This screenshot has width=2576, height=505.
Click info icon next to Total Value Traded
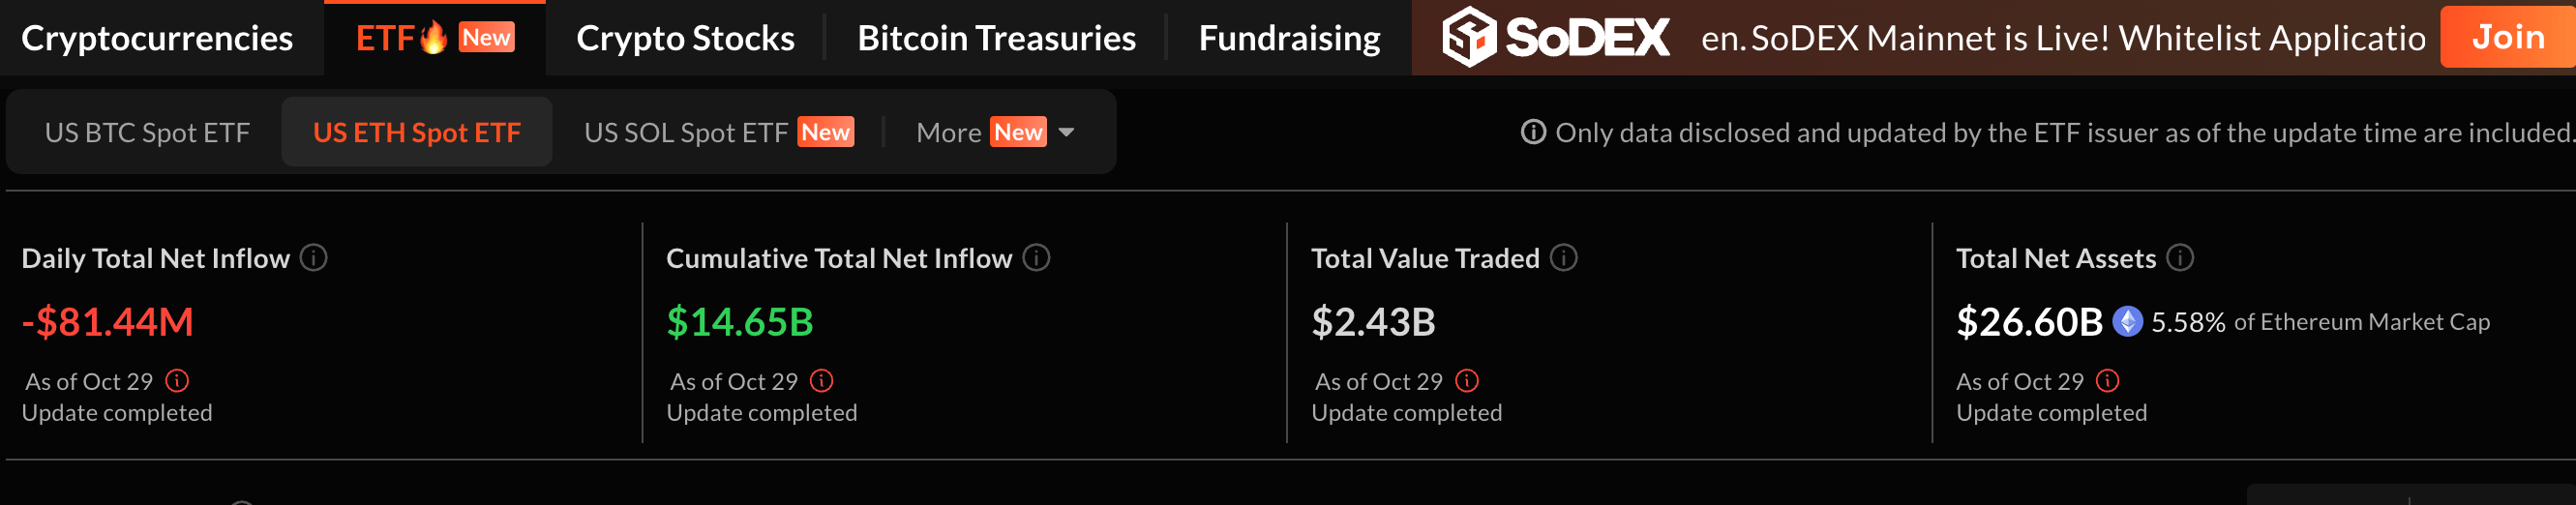pos(1563,258)
